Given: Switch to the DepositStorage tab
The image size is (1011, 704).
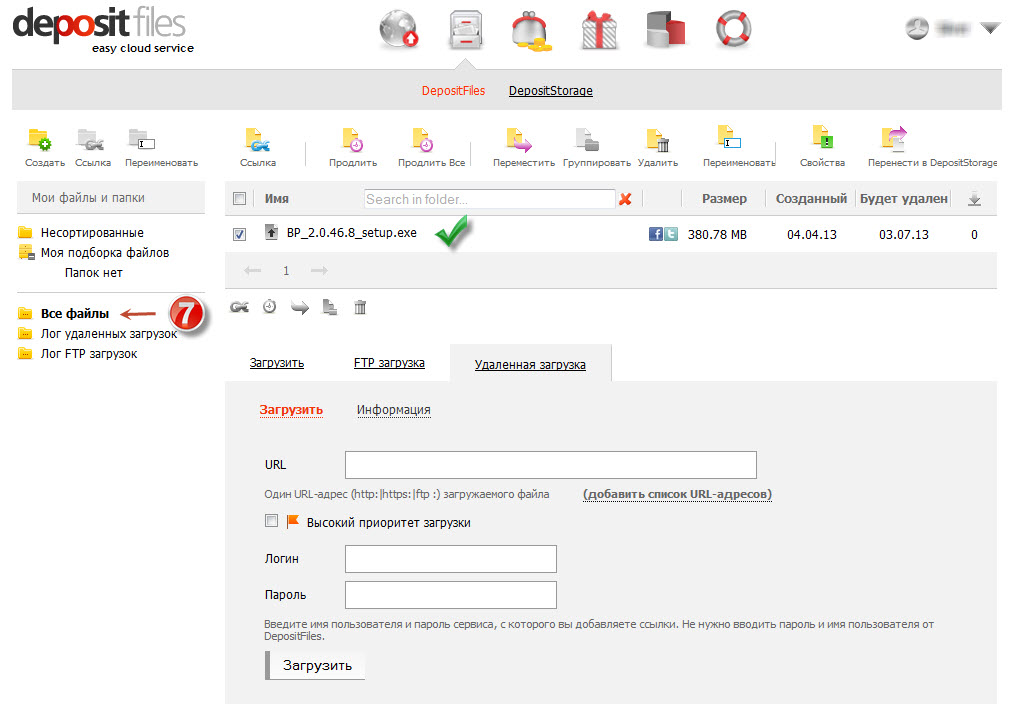Looking at the screenshot, I should click(x=550, y=91).
